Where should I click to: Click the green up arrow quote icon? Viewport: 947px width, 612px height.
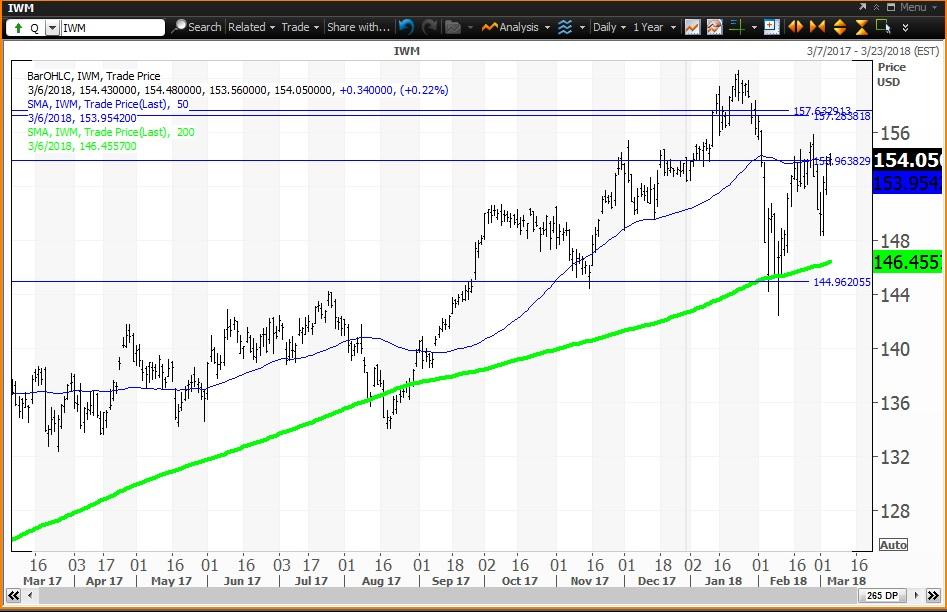(18, 28)
